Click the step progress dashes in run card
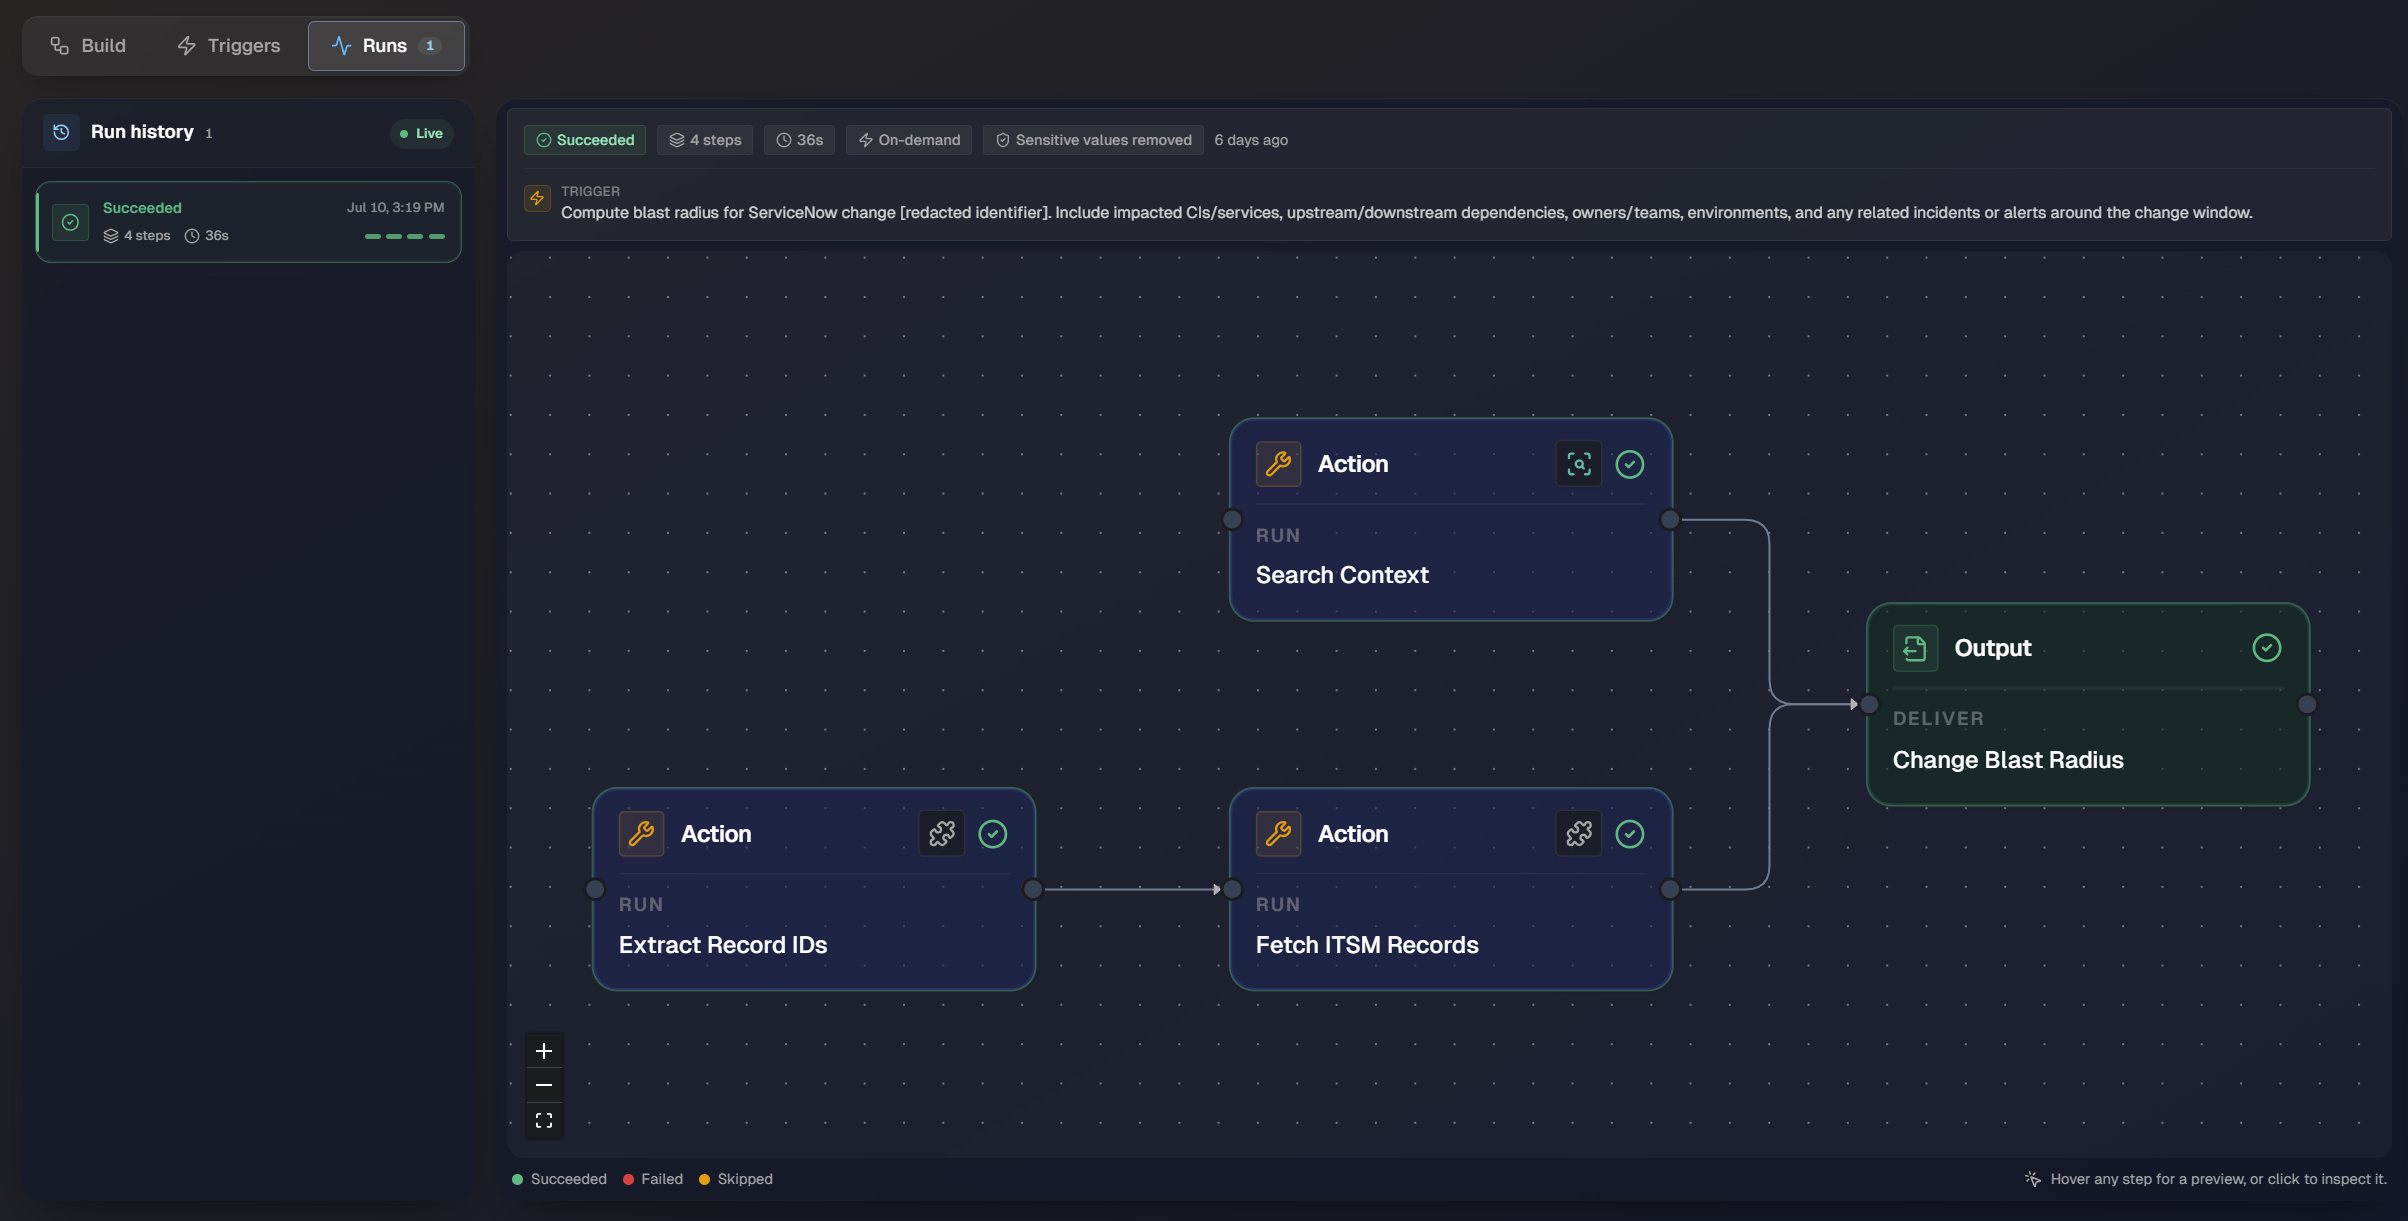This screenshot has height=1221, width=2408. (405, 236)
